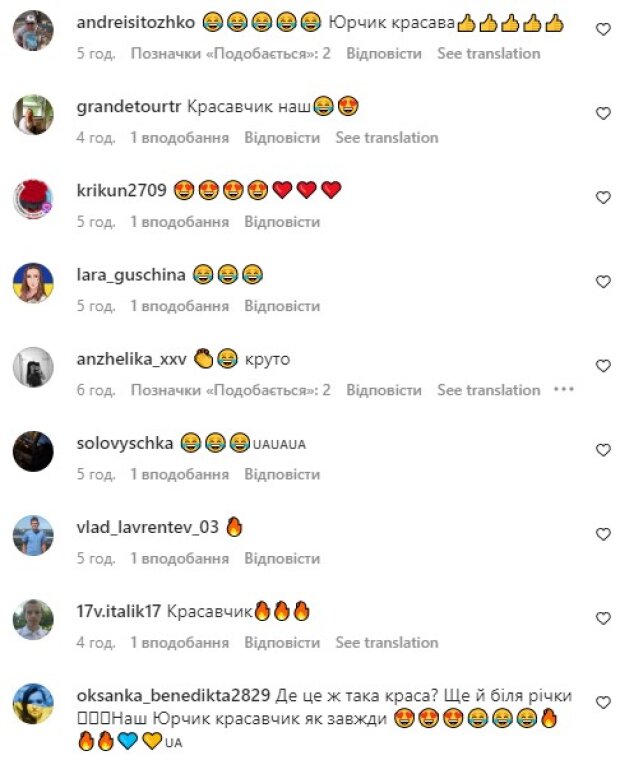Reply to the andreisitozhko comment
This screenshot has width=620, height=760.
(383, 53)
